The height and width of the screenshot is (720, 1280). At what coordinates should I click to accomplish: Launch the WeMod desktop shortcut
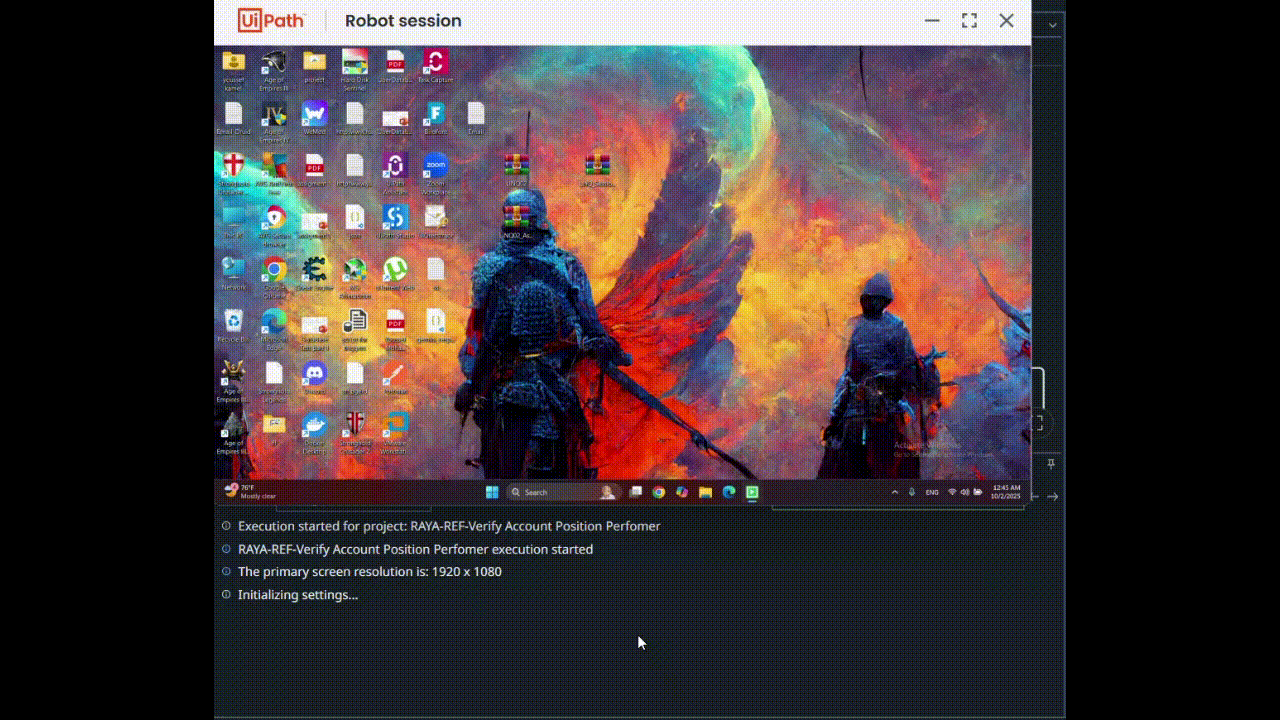point(314,116)
